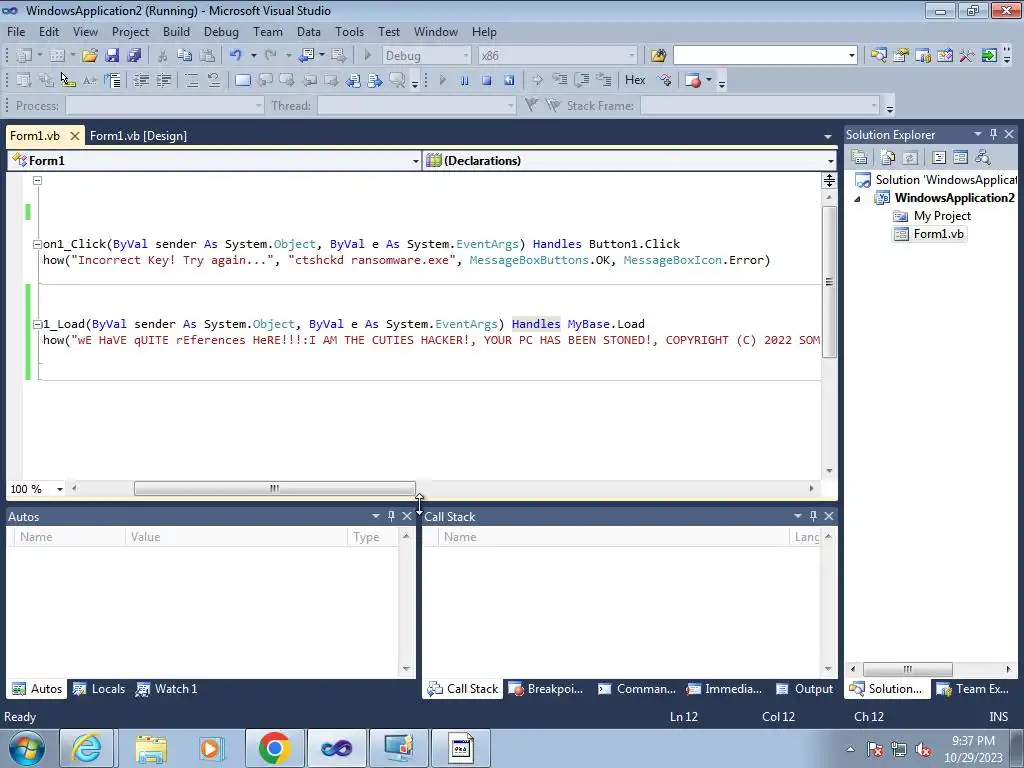Open the Properties Window toolbar icon
This screenshot has height=768, width=1024.
click(x=901, y=56)
